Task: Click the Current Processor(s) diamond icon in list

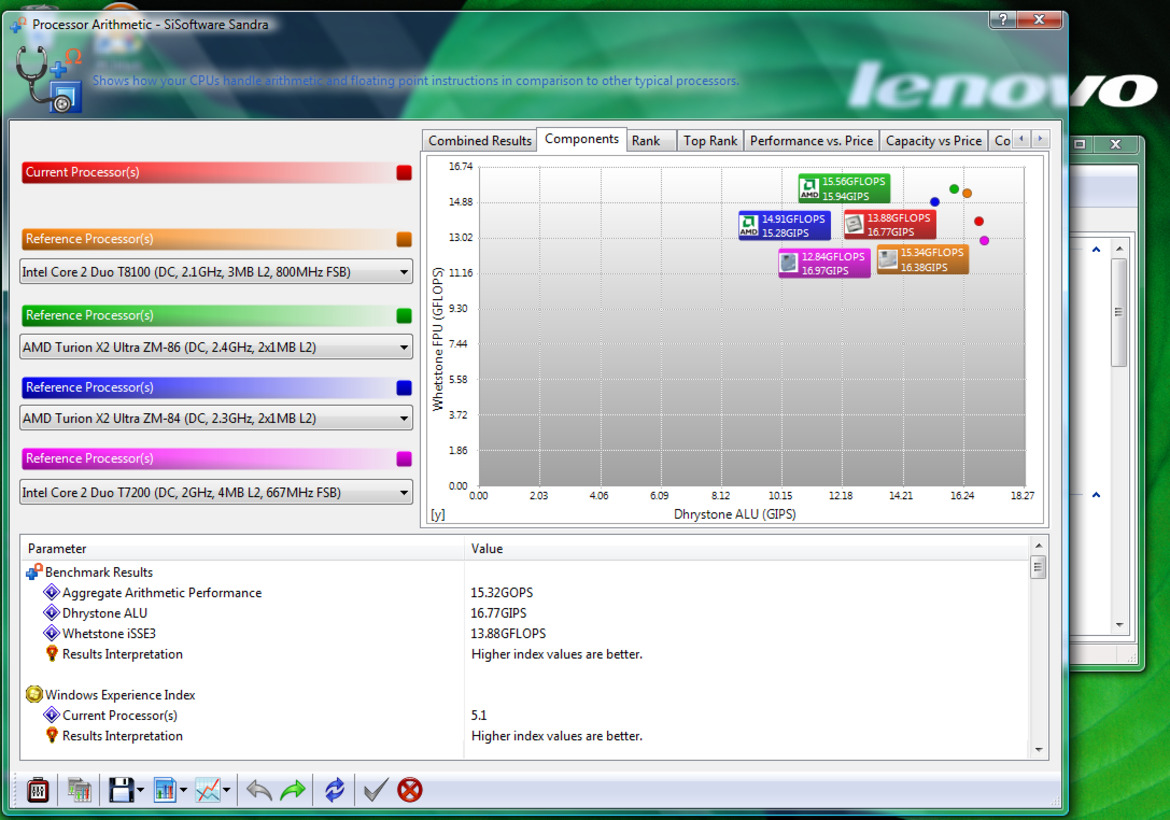Action: coord(51,715)
